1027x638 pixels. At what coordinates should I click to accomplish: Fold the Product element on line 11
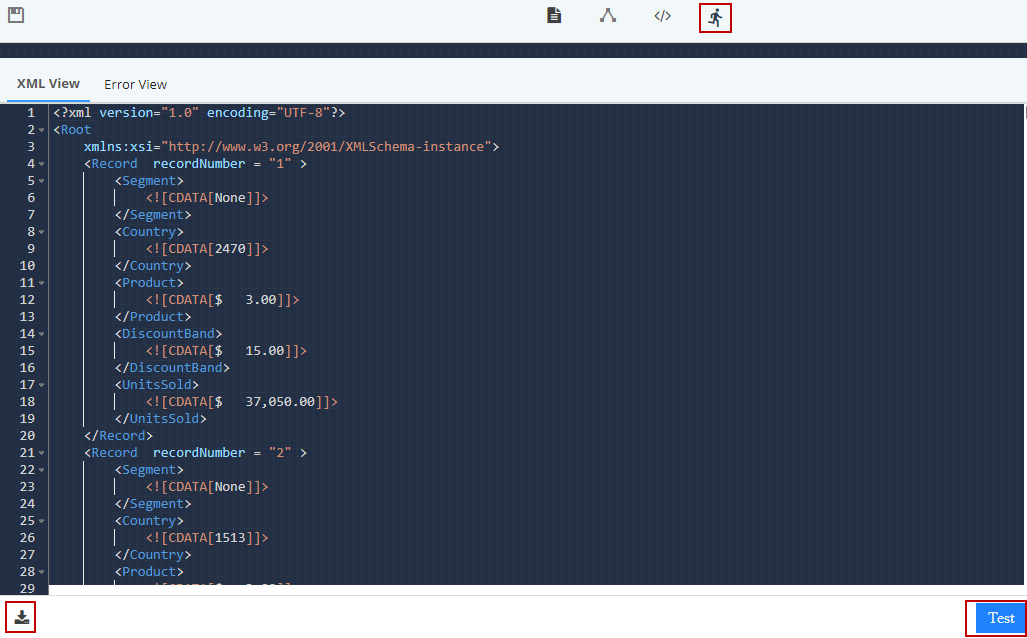(41, 283)
